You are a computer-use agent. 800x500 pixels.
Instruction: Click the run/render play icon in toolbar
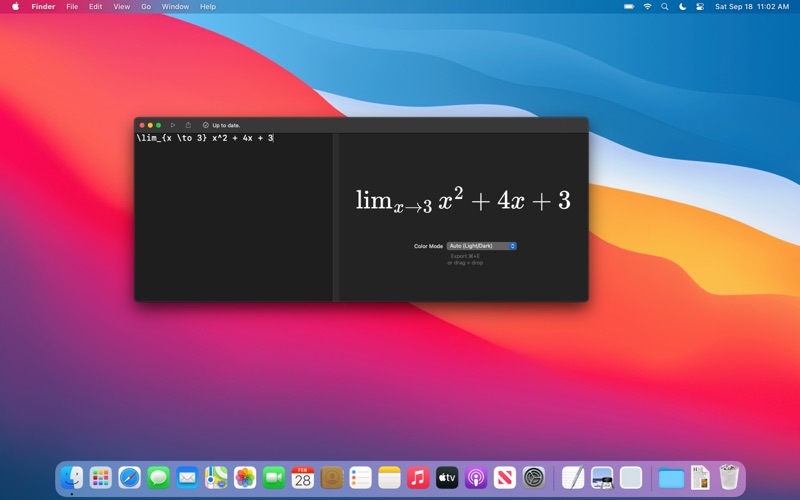point(173,125)
